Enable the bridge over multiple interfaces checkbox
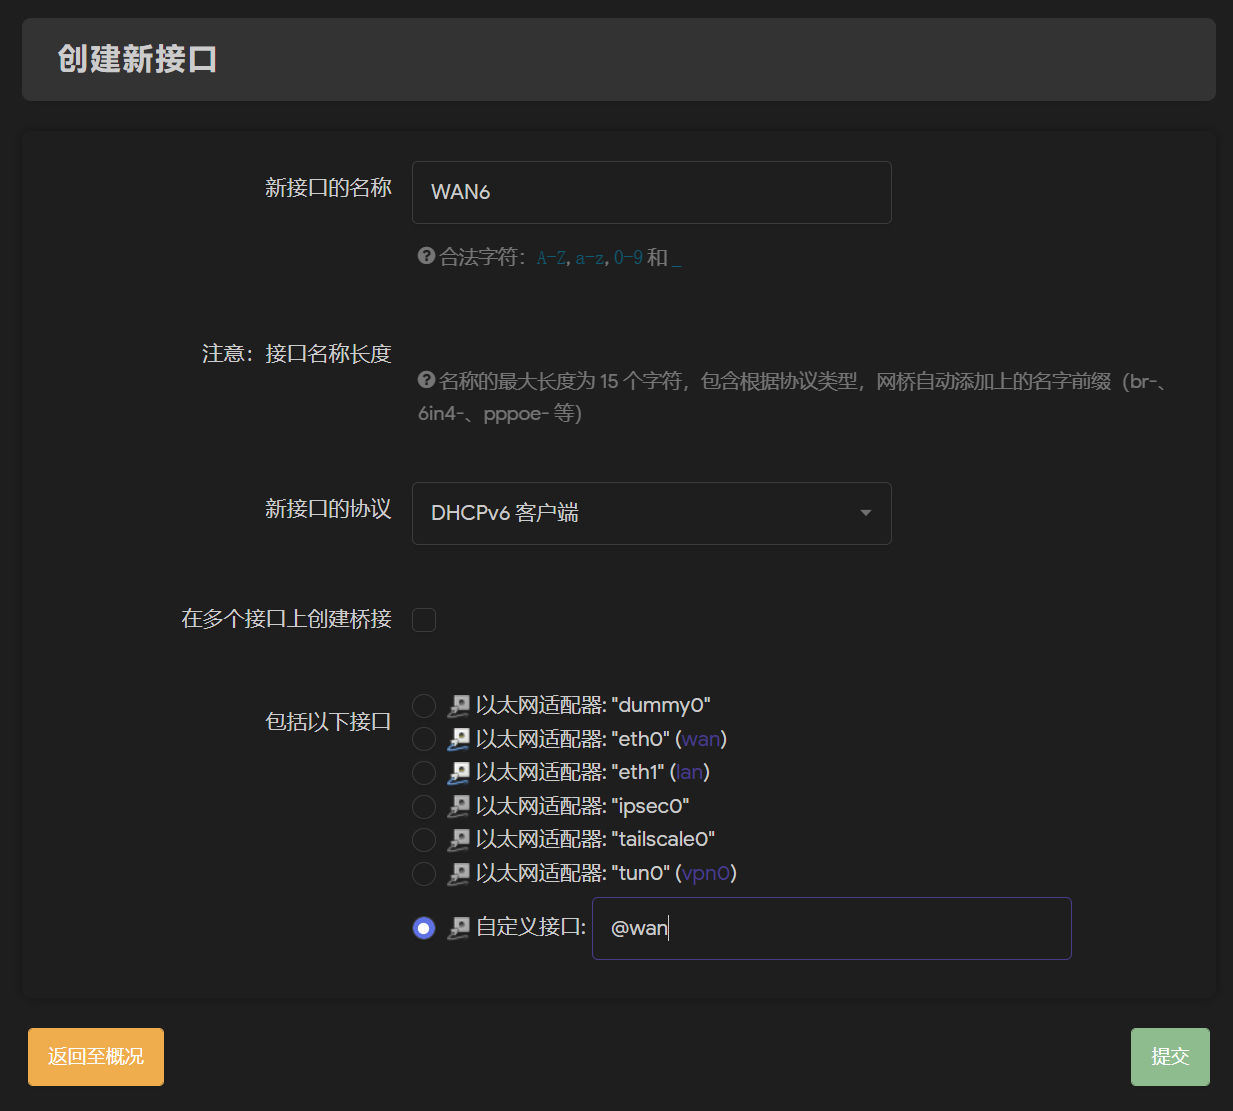This screenshot has height=1111, width=1233. coord(424,620)
